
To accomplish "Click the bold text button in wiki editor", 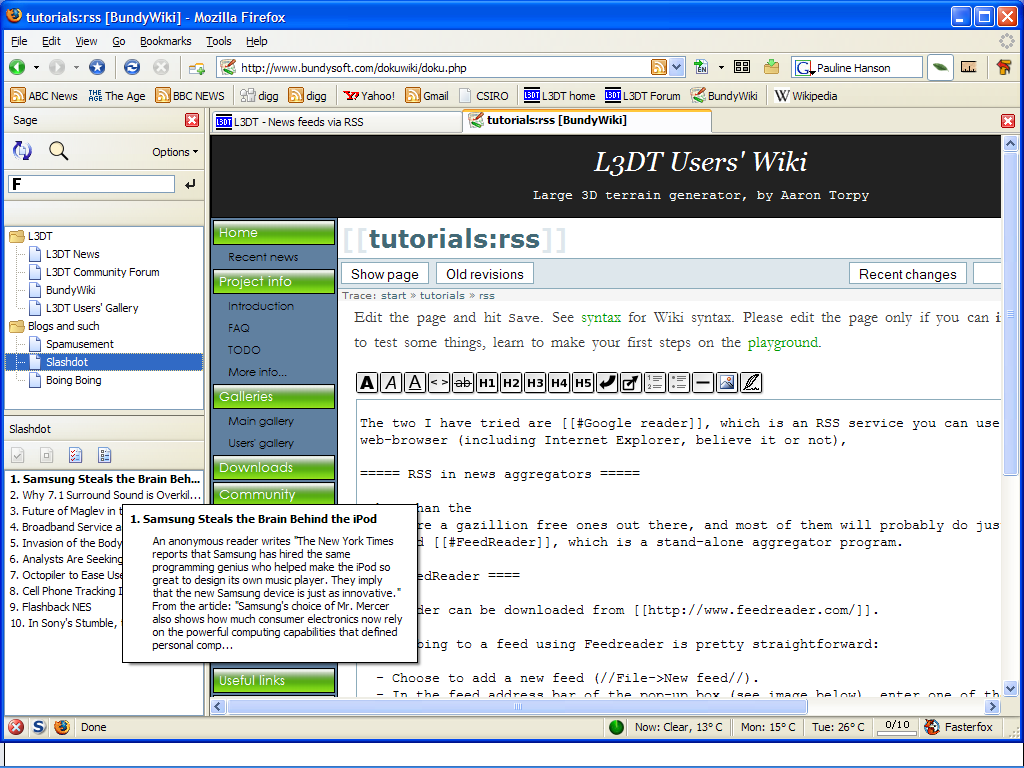I will click(368, 382).
